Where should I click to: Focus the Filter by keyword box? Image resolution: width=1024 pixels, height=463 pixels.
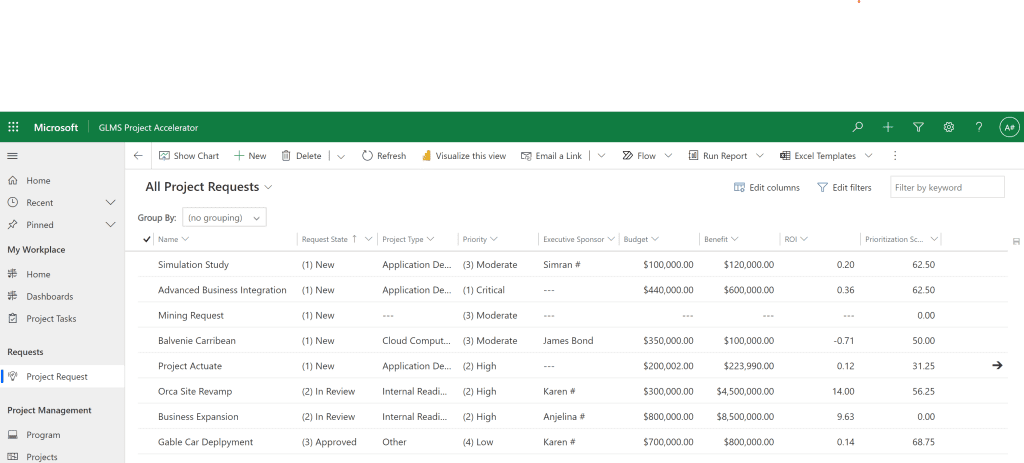[947, 187]
